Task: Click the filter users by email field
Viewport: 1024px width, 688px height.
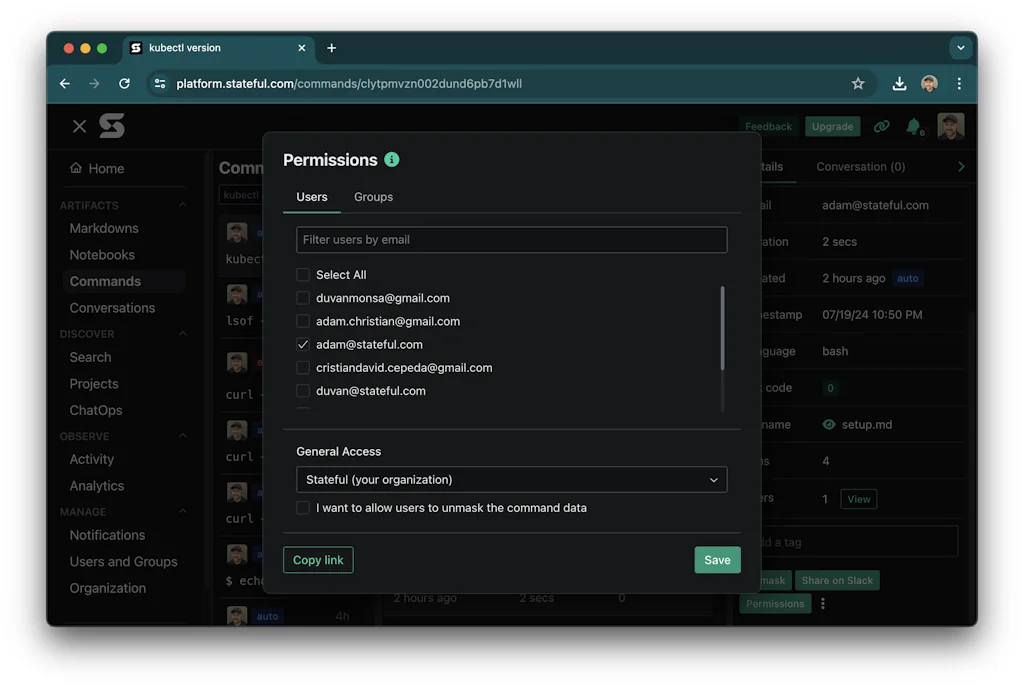Action: pyautogui.click(x=511, y=240)
